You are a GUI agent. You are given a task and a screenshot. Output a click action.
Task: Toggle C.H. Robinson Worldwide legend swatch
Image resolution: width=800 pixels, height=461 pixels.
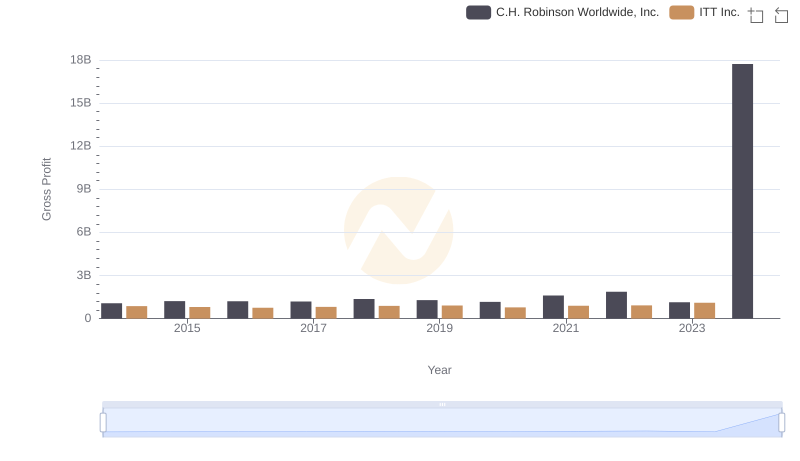(478, 12)
